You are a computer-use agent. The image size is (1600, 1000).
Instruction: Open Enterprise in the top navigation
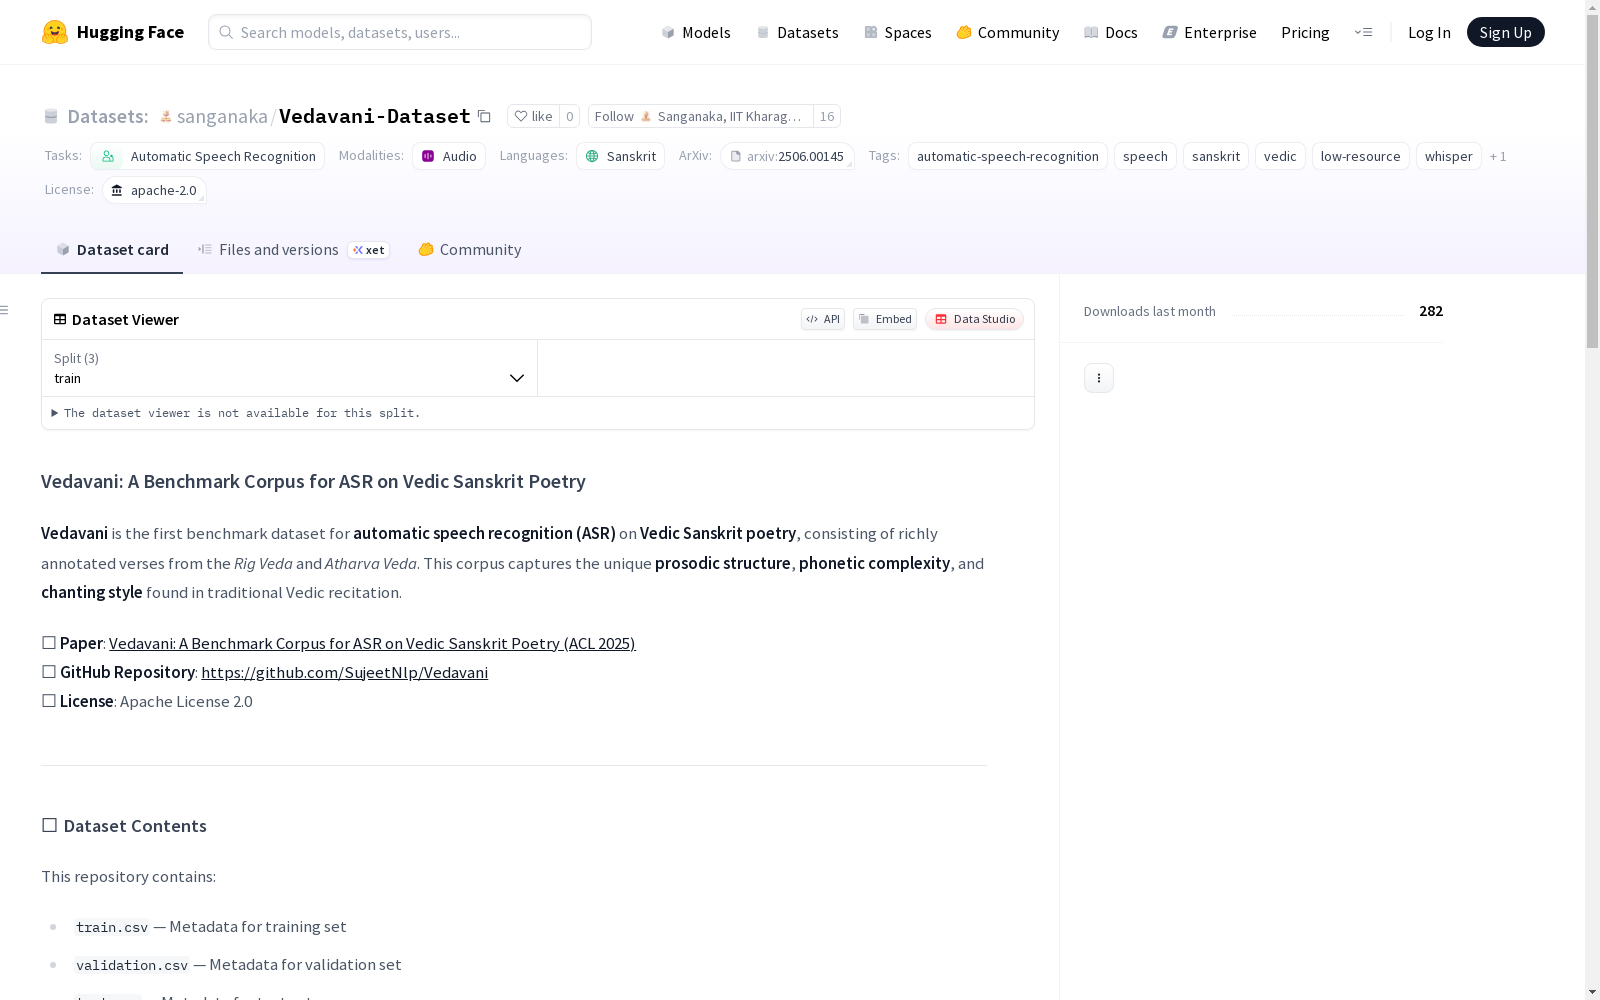(1210, 32)
